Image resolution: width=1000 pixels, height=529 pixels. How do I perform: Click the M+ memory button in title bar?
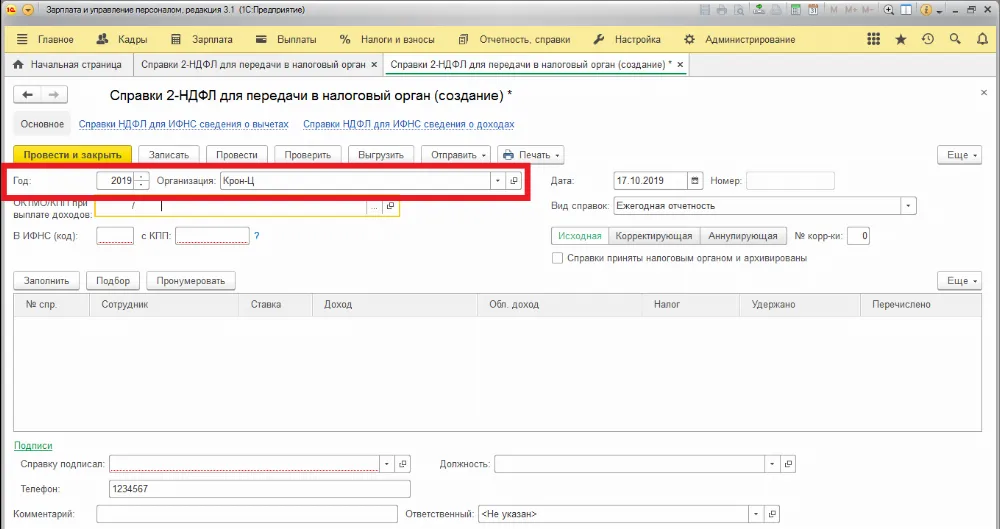851,10
